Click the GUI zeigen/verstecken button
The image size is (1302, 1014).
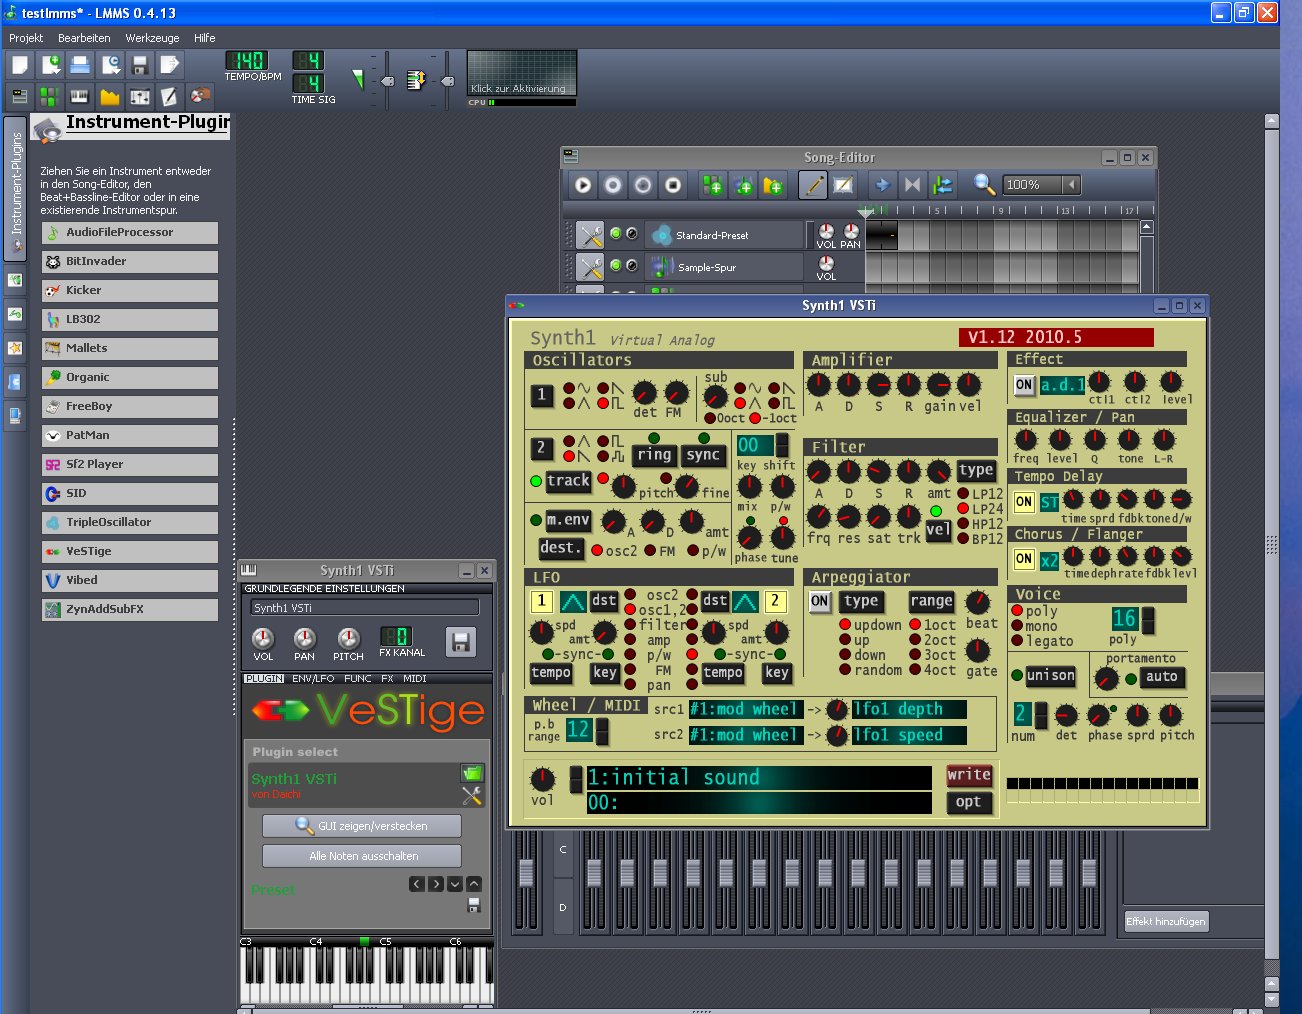tap(362, 826)
